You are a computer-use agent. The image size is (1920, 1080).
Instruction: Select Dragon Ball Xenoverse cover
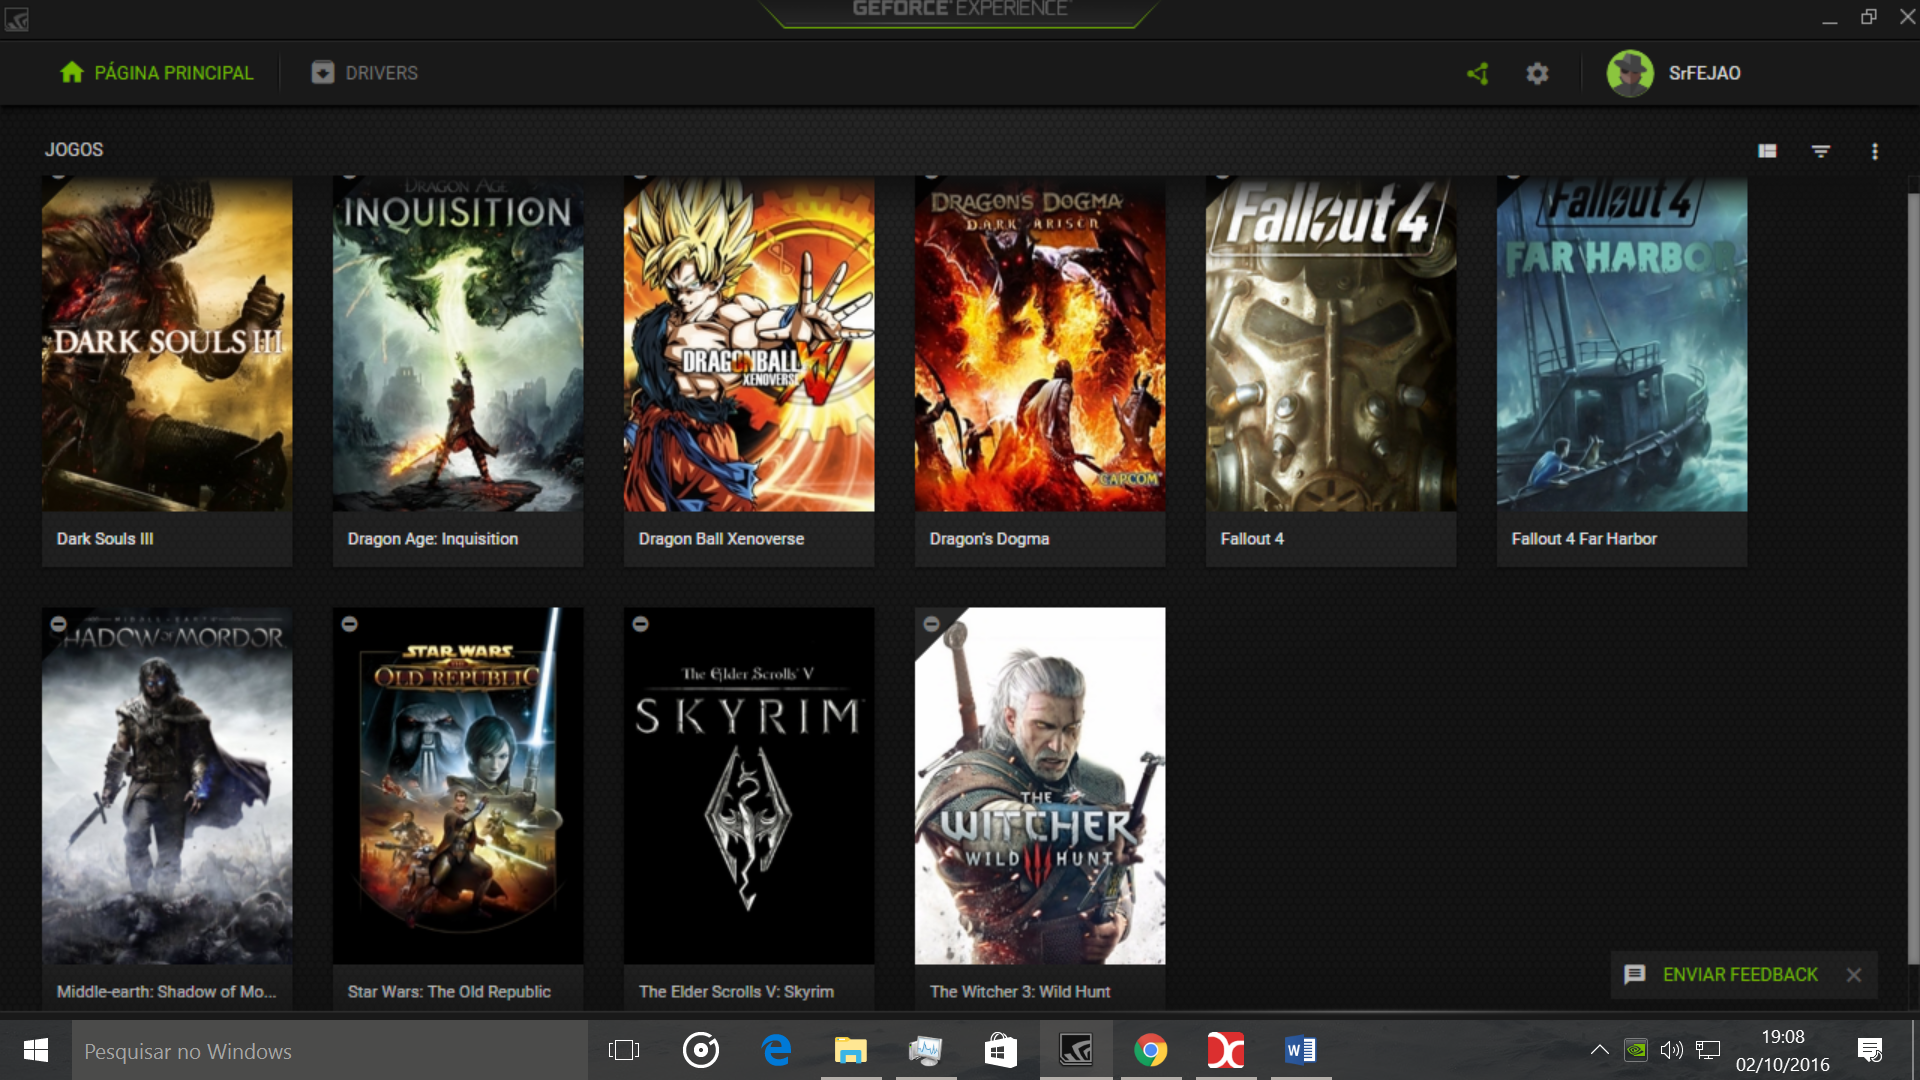point(749,345)
